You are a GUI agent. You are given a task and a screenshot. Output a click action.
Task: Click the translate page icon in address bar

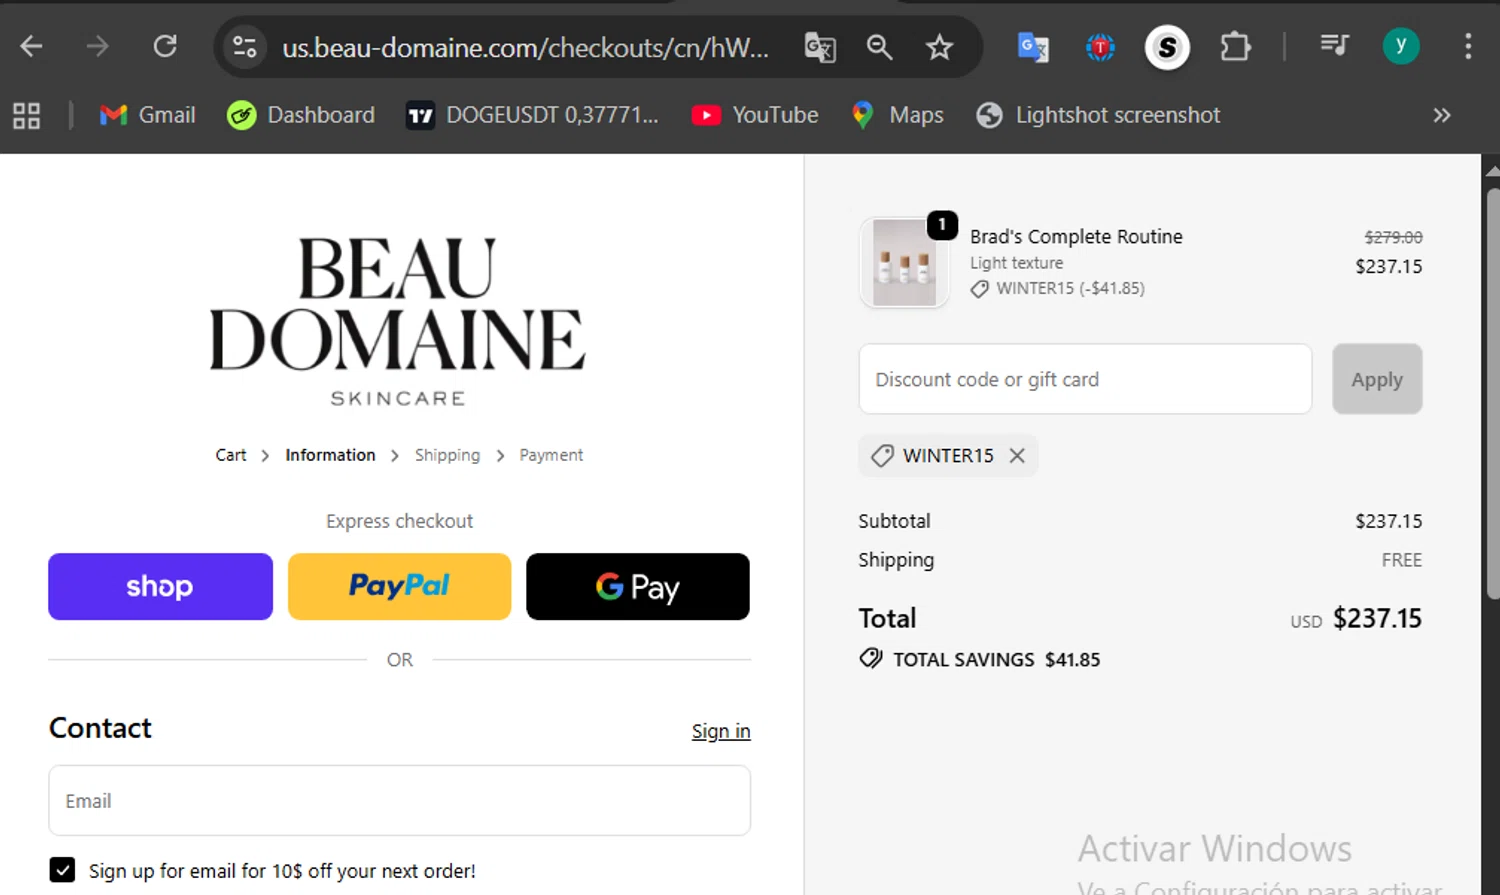pos(820,47)
